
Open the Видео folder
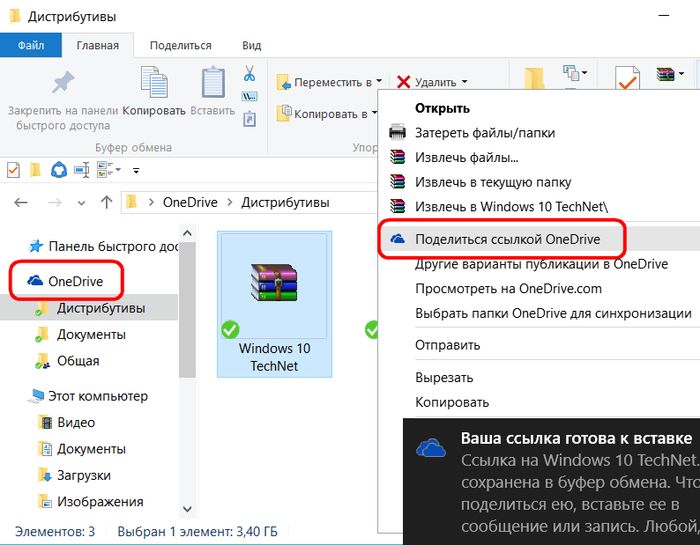[67, 422]
